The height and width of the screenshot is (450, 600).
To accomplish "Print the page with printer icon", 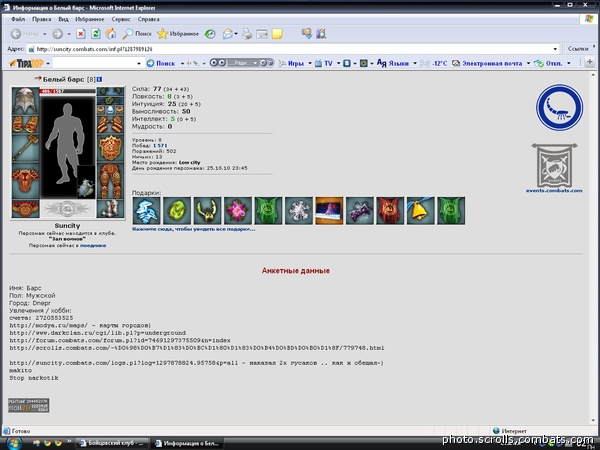I will [247, 34].
